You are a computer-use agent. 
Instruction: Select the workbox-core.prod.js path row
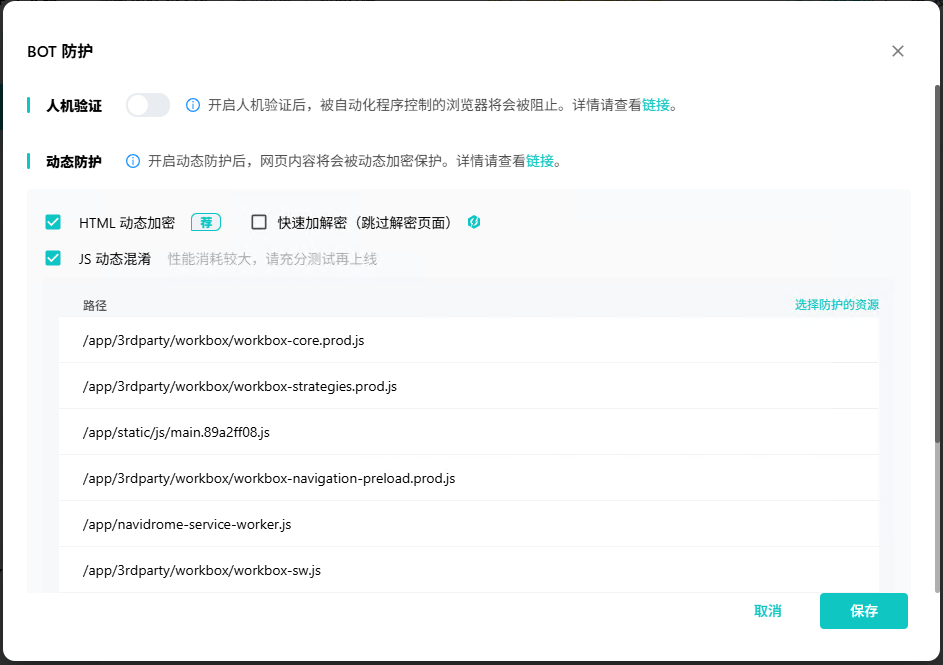click(222, 340)
